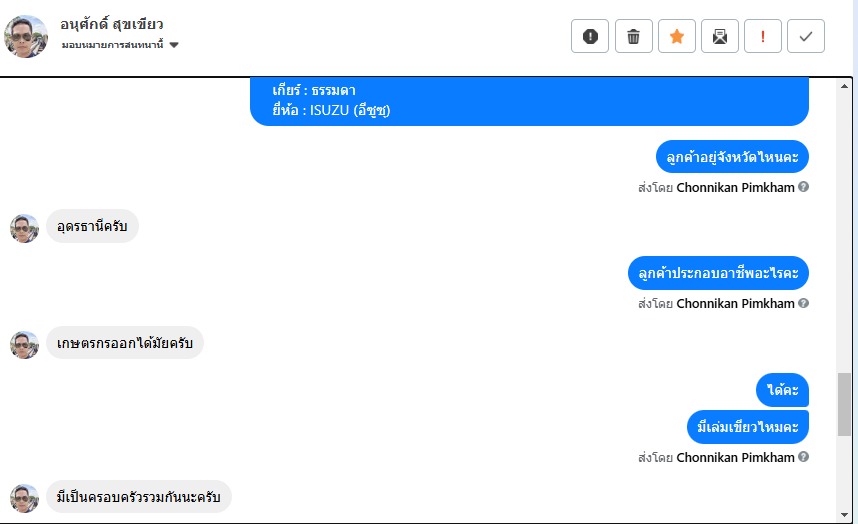Click the large profile photo in header
The height and width of the screenshot is (524, 858).
click(26, 36)
